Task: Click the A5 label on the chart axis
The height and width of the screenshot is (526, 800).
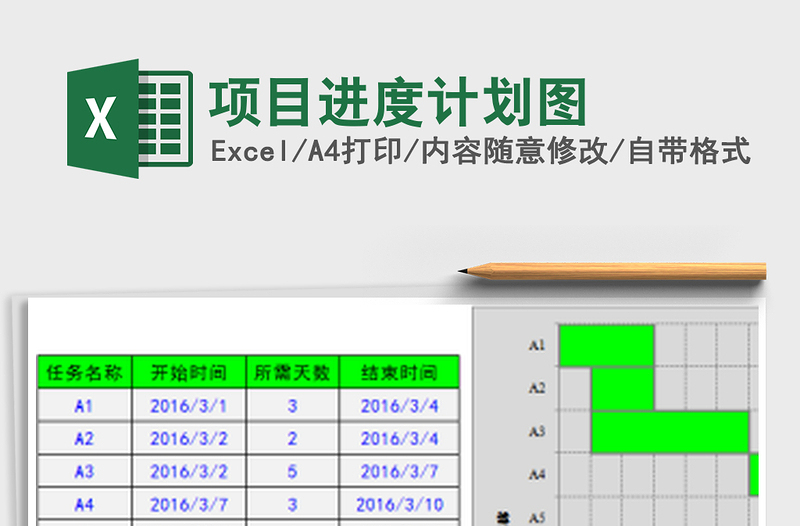Action: point(536,517)
